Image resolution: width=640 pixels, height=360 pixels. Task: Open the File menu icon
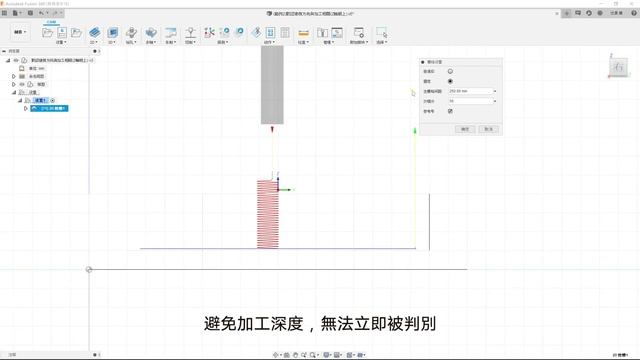15,13
